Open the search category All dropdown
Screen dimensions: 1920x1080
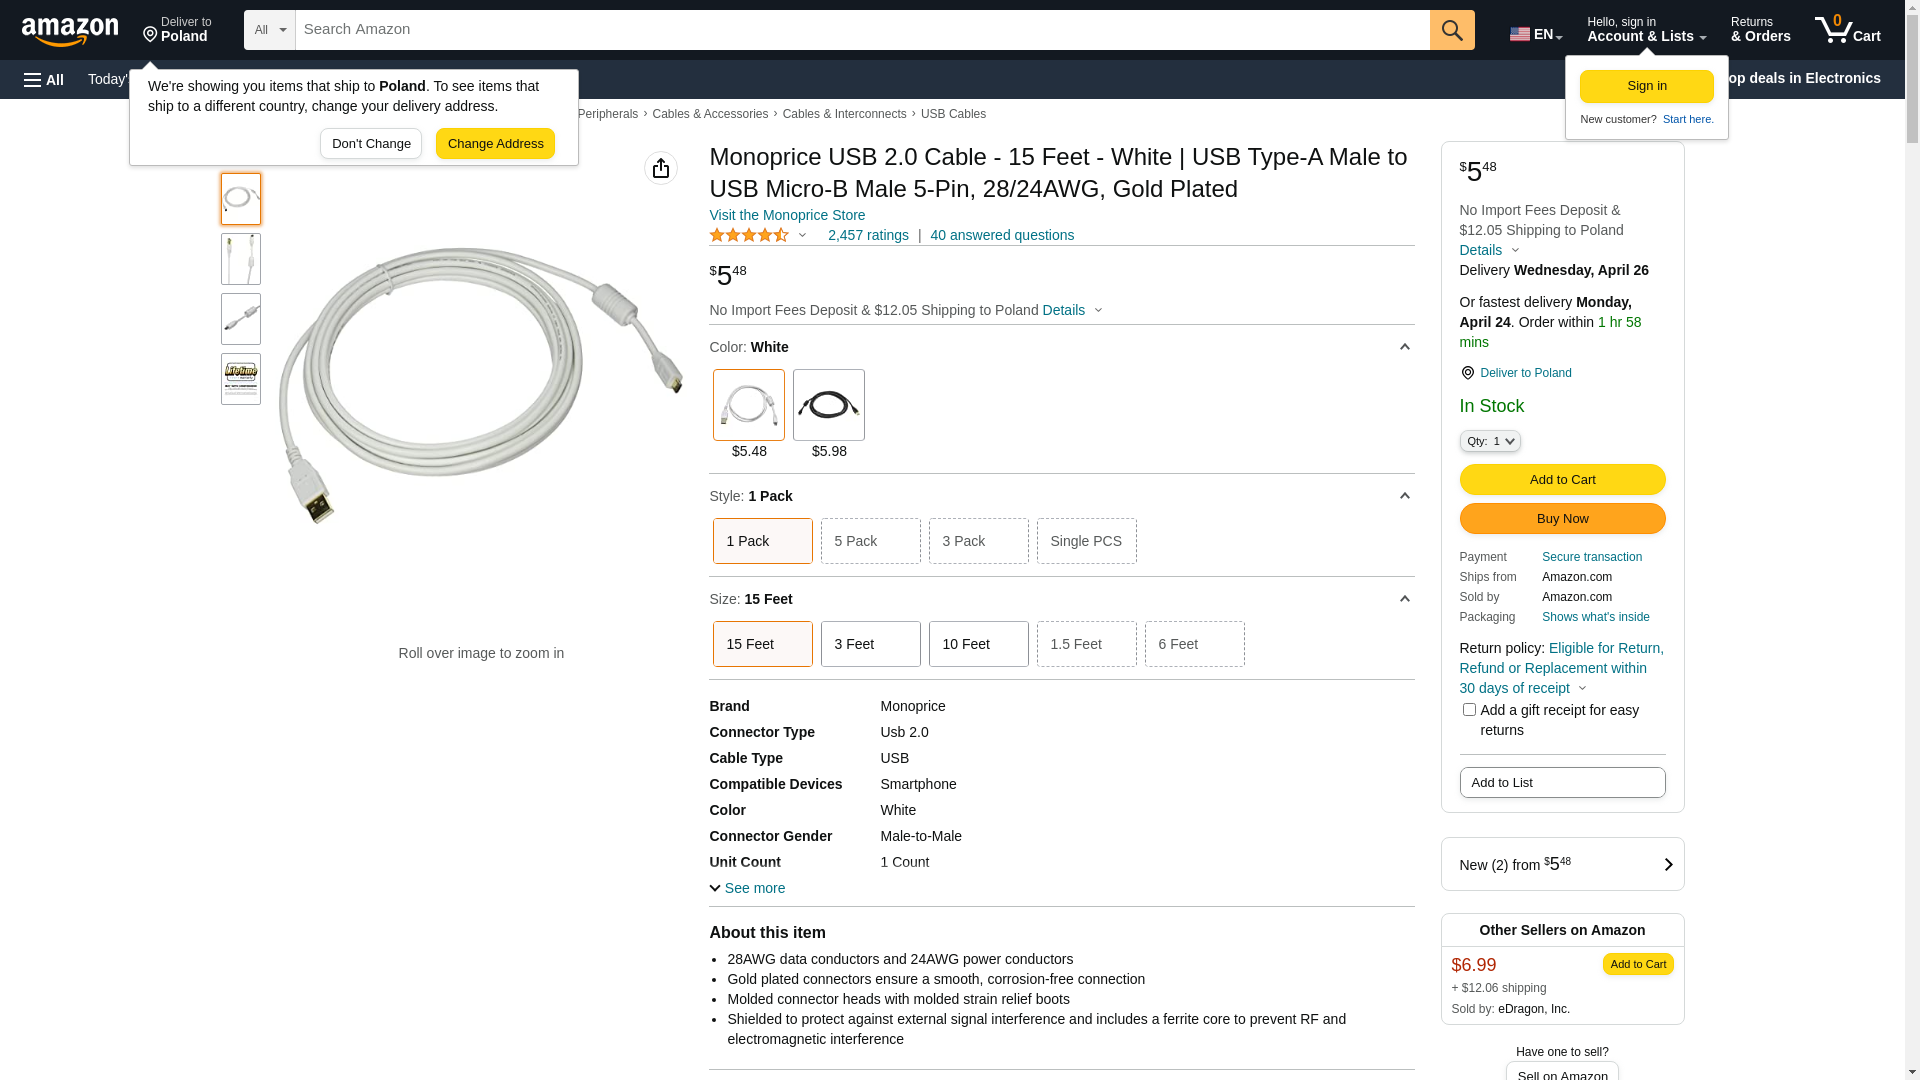coord(270,30)
